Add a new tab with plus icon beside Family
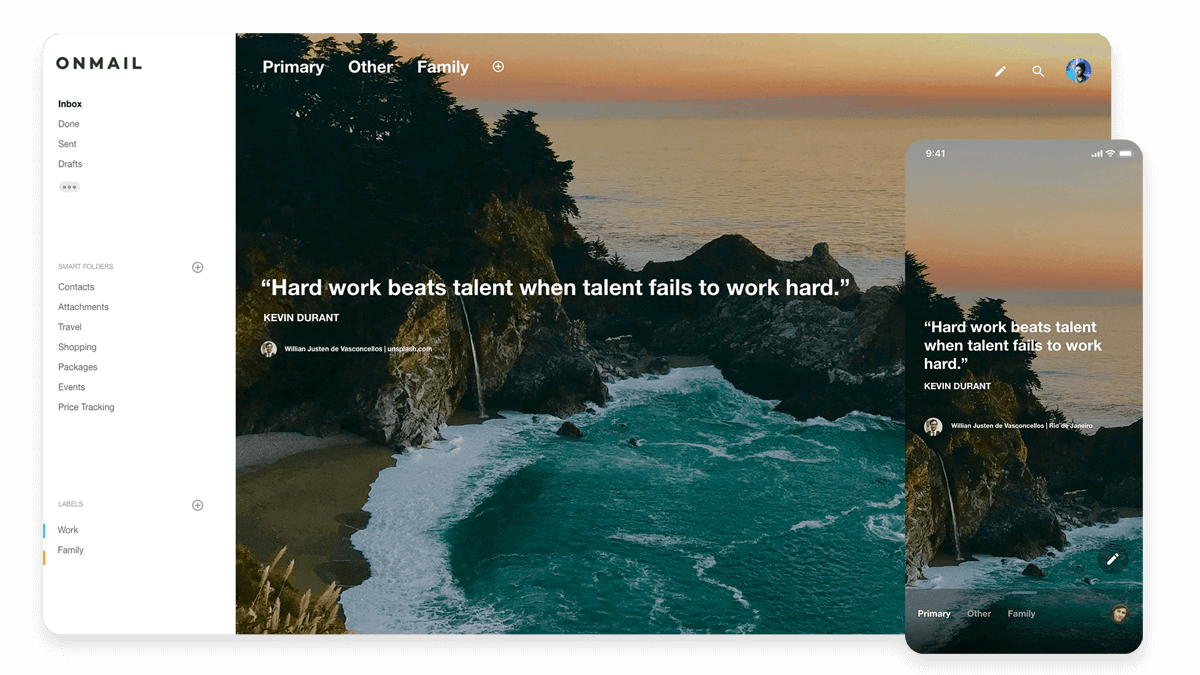 pos(498,67)
